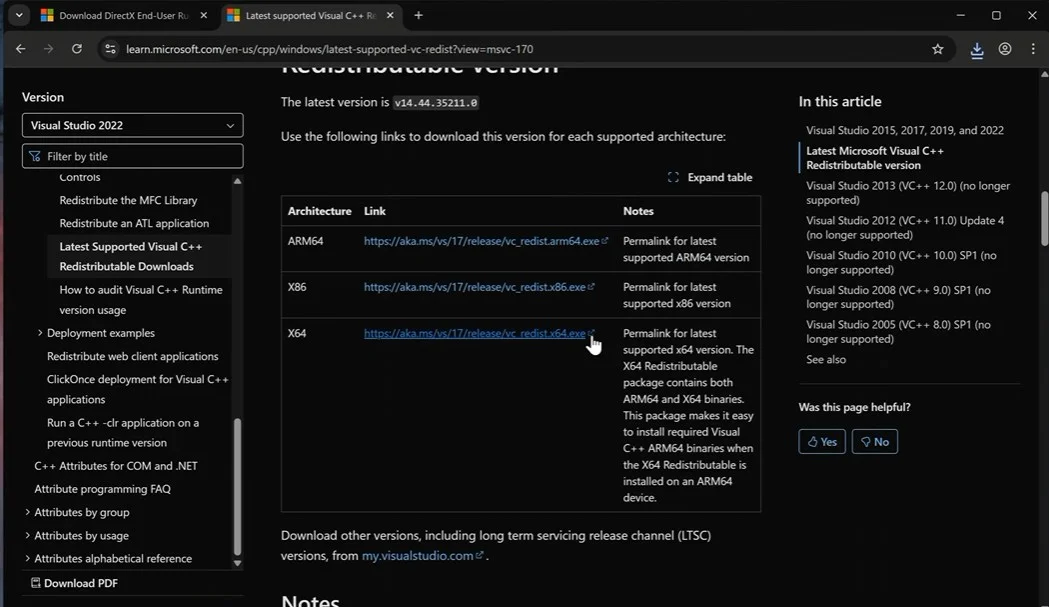Click the Architecture column header
This screenshot has height=607, width=1049.
(x=319, y=211)
